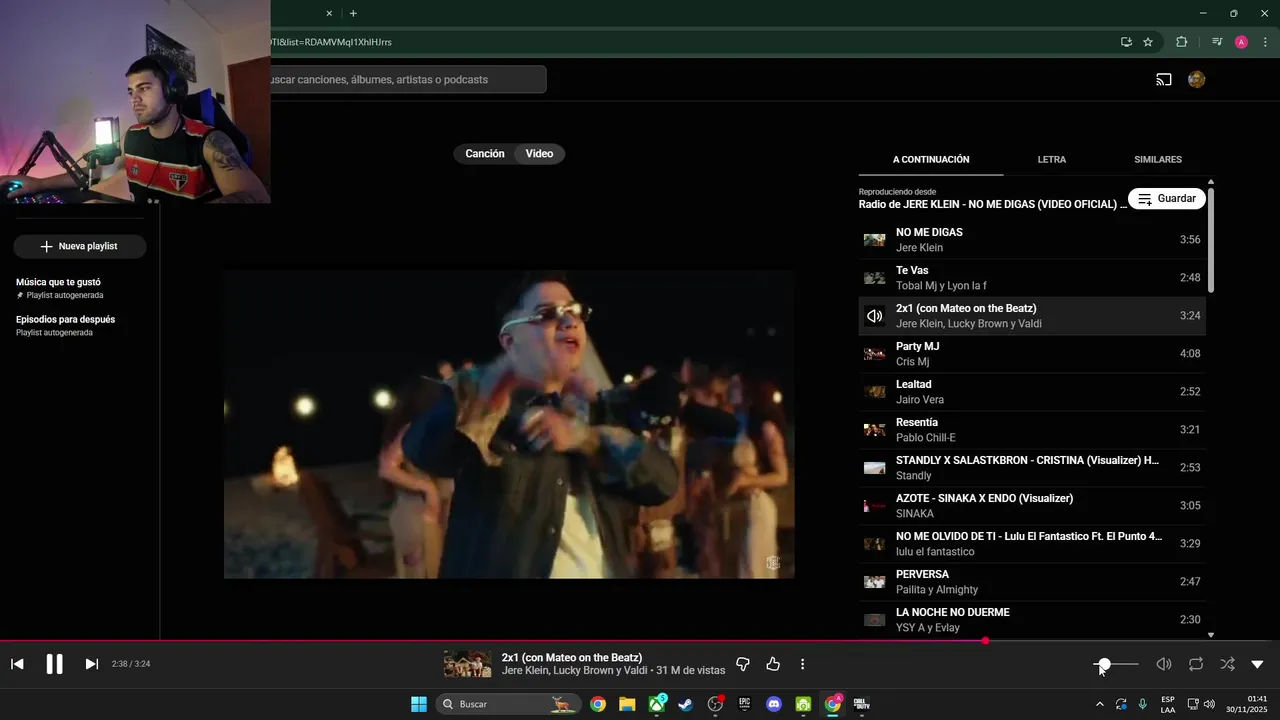Open the player three-dot options menu
1280x720 pixels.
pos(802,664)
